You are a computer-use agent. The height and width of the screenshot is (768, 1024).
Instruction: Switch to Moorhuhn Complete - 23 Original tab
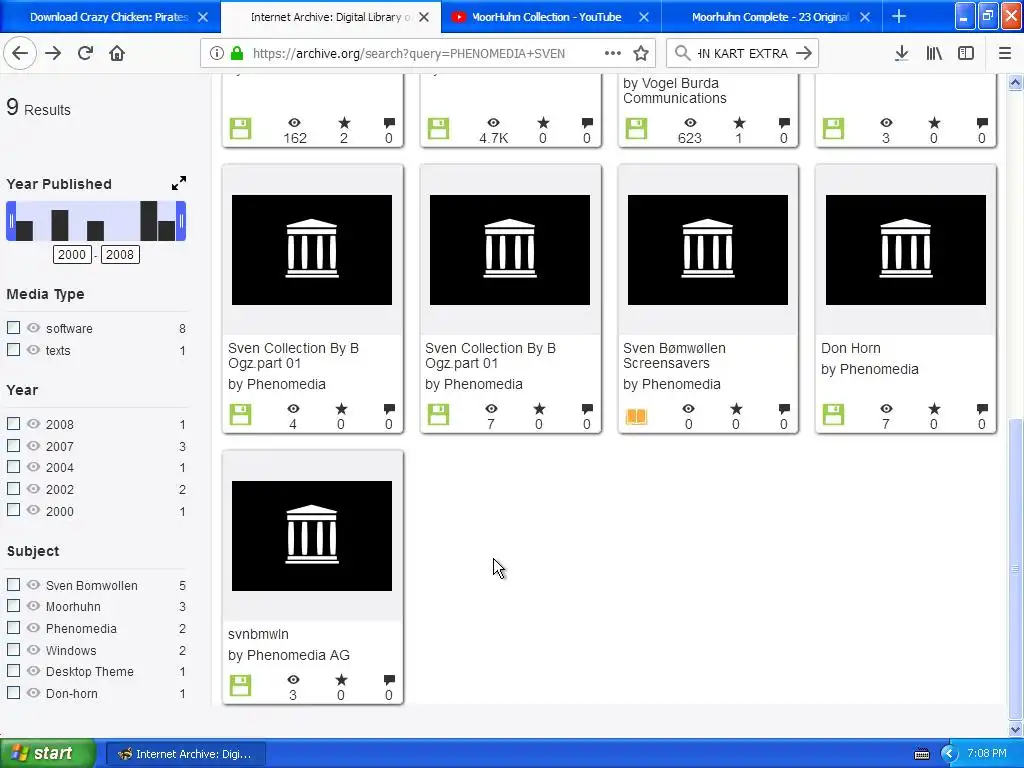[x=771, y=17]
